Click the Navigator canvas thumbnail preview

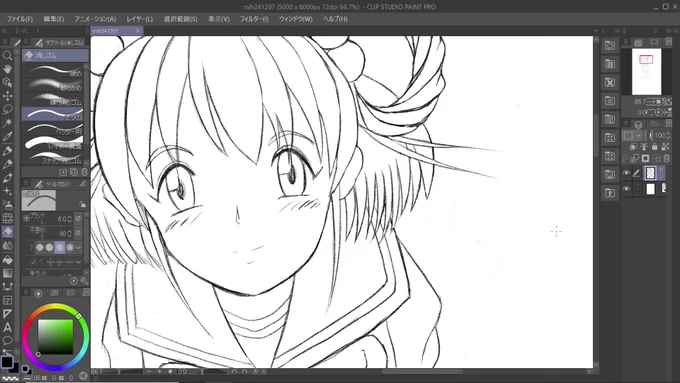pyautogui.click(x=646, y=71)
